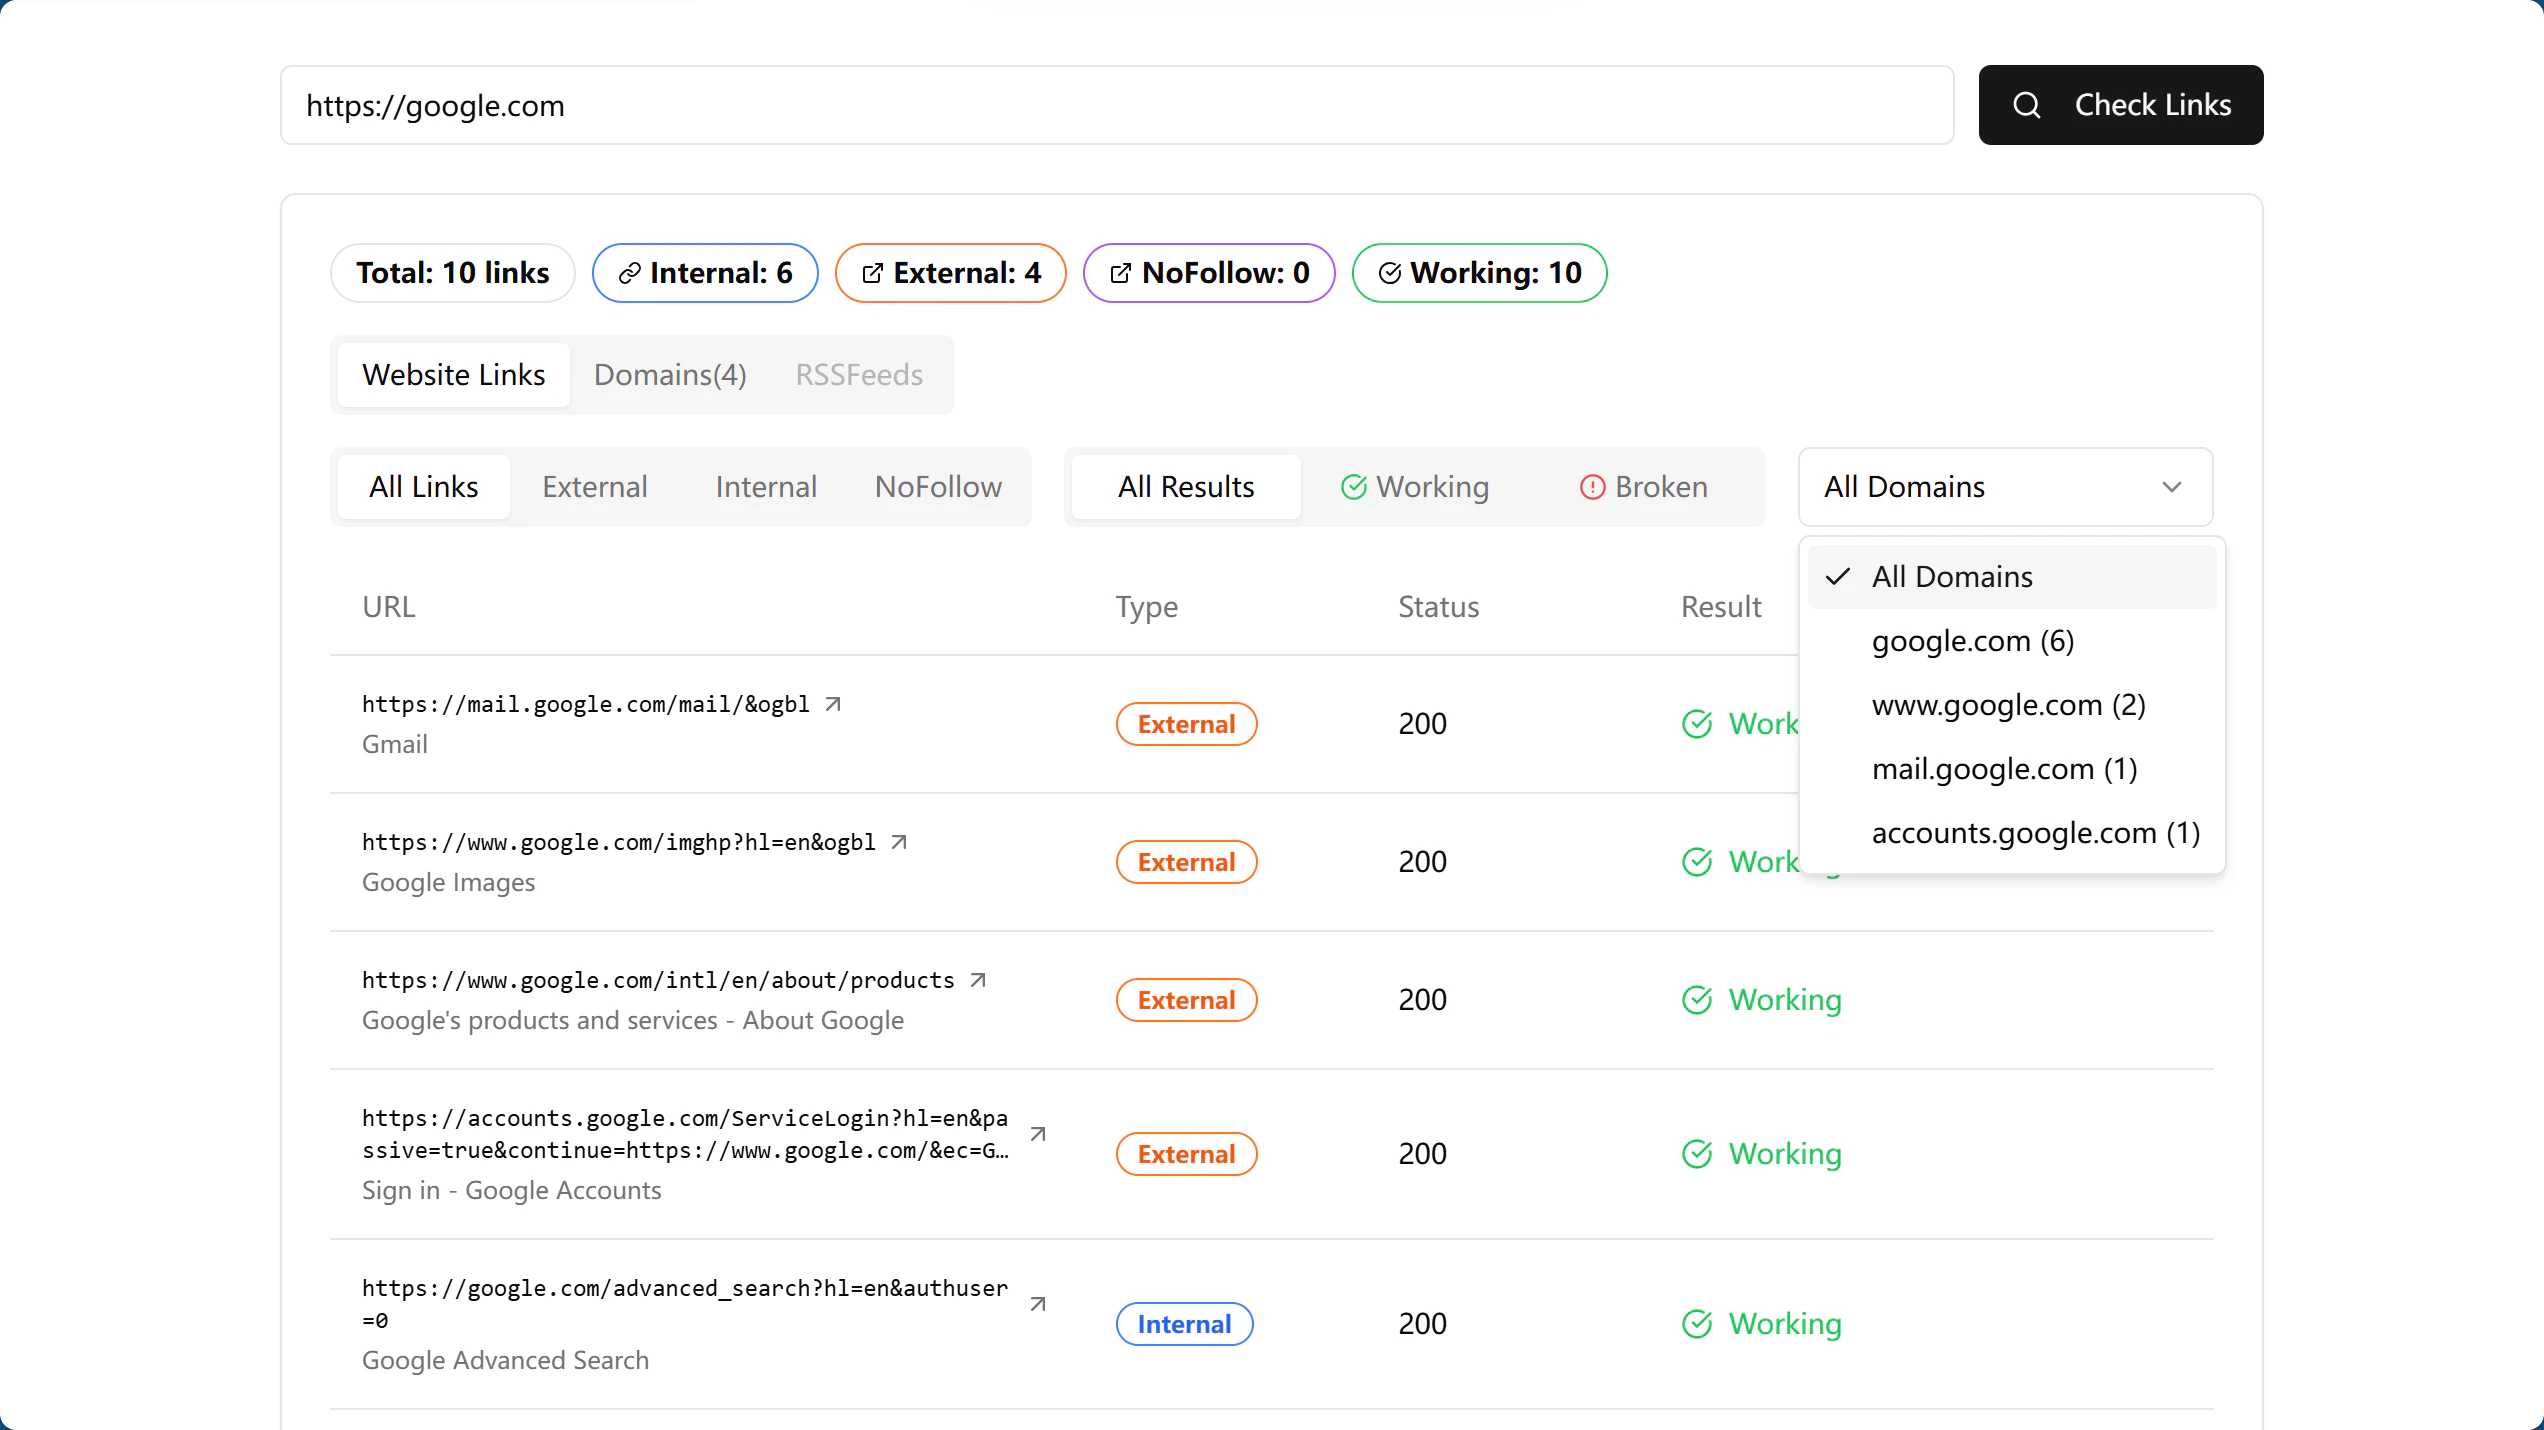Switch to the Domains(4) tab
Viewport: 2544px width, 1430px height.
pyautogui.click(x=670, y=375)
